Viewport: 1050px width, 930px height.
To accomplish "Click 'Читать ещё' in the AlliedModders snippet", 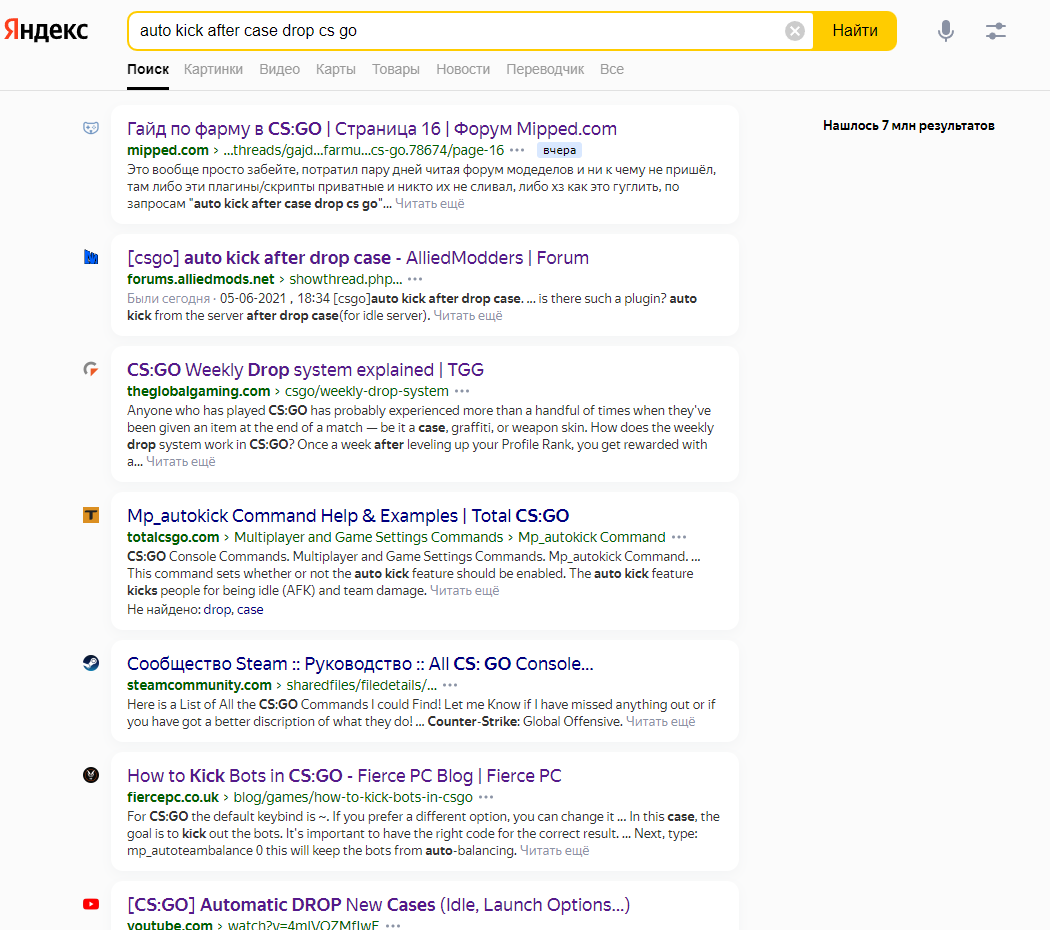I will coord(467,315).
